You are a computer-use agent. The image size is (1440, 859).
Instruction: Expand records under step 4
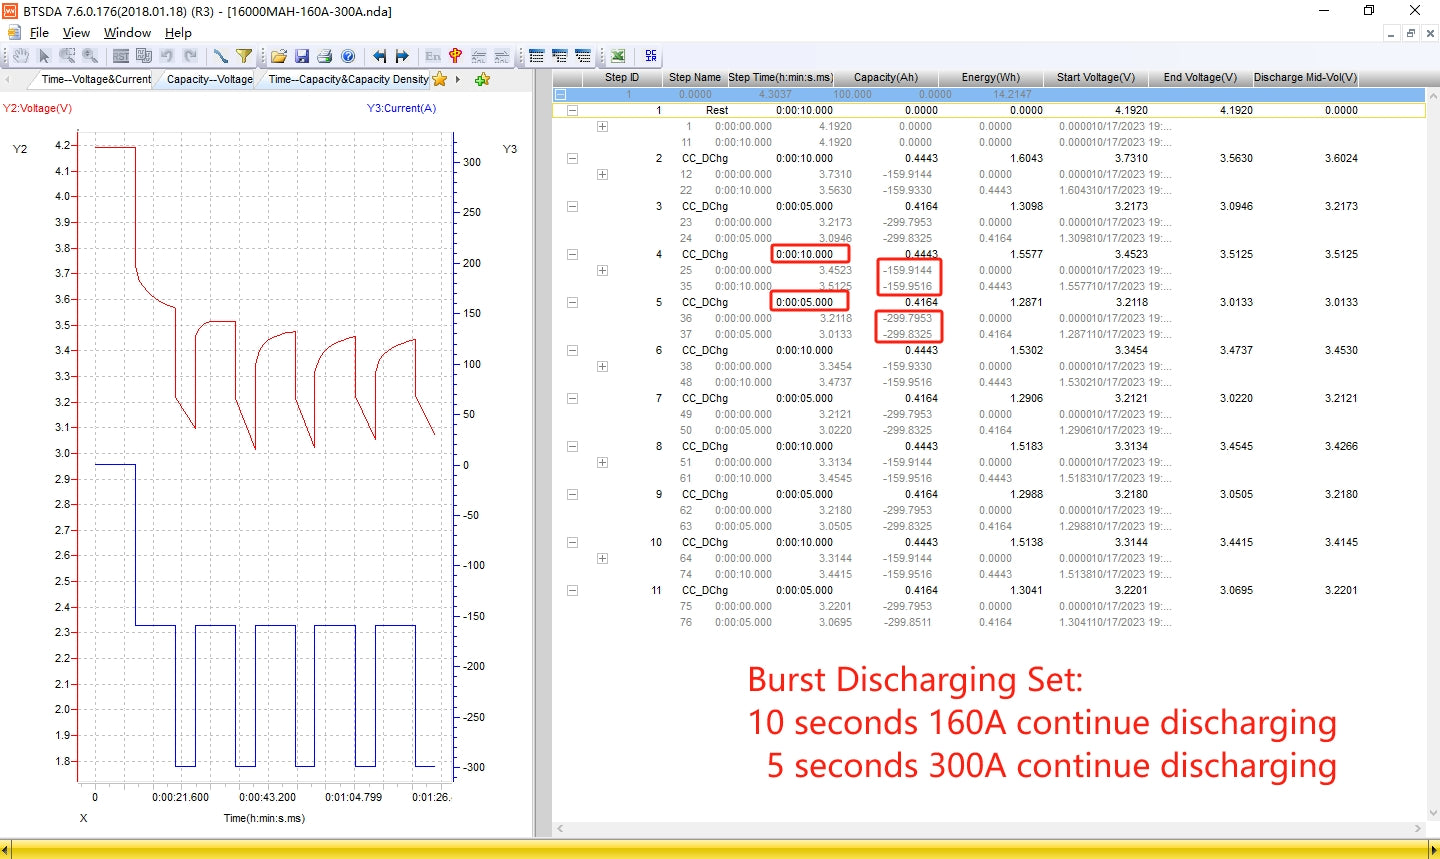(602, 270)
